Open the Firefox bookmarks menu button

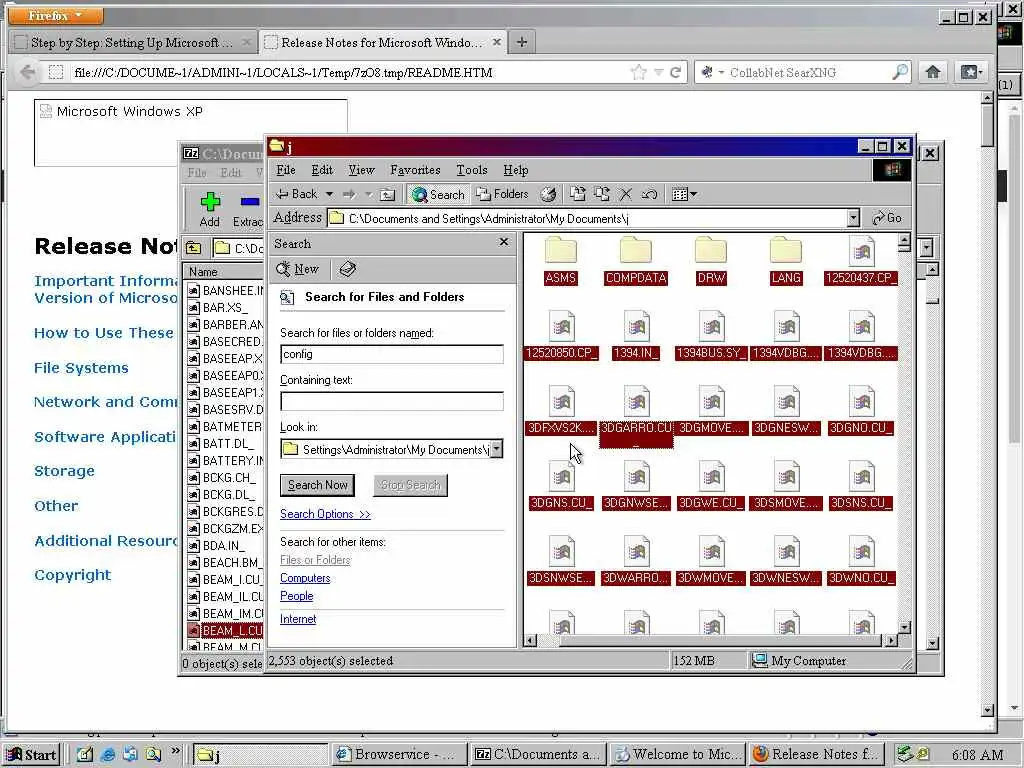coord(969,72)
